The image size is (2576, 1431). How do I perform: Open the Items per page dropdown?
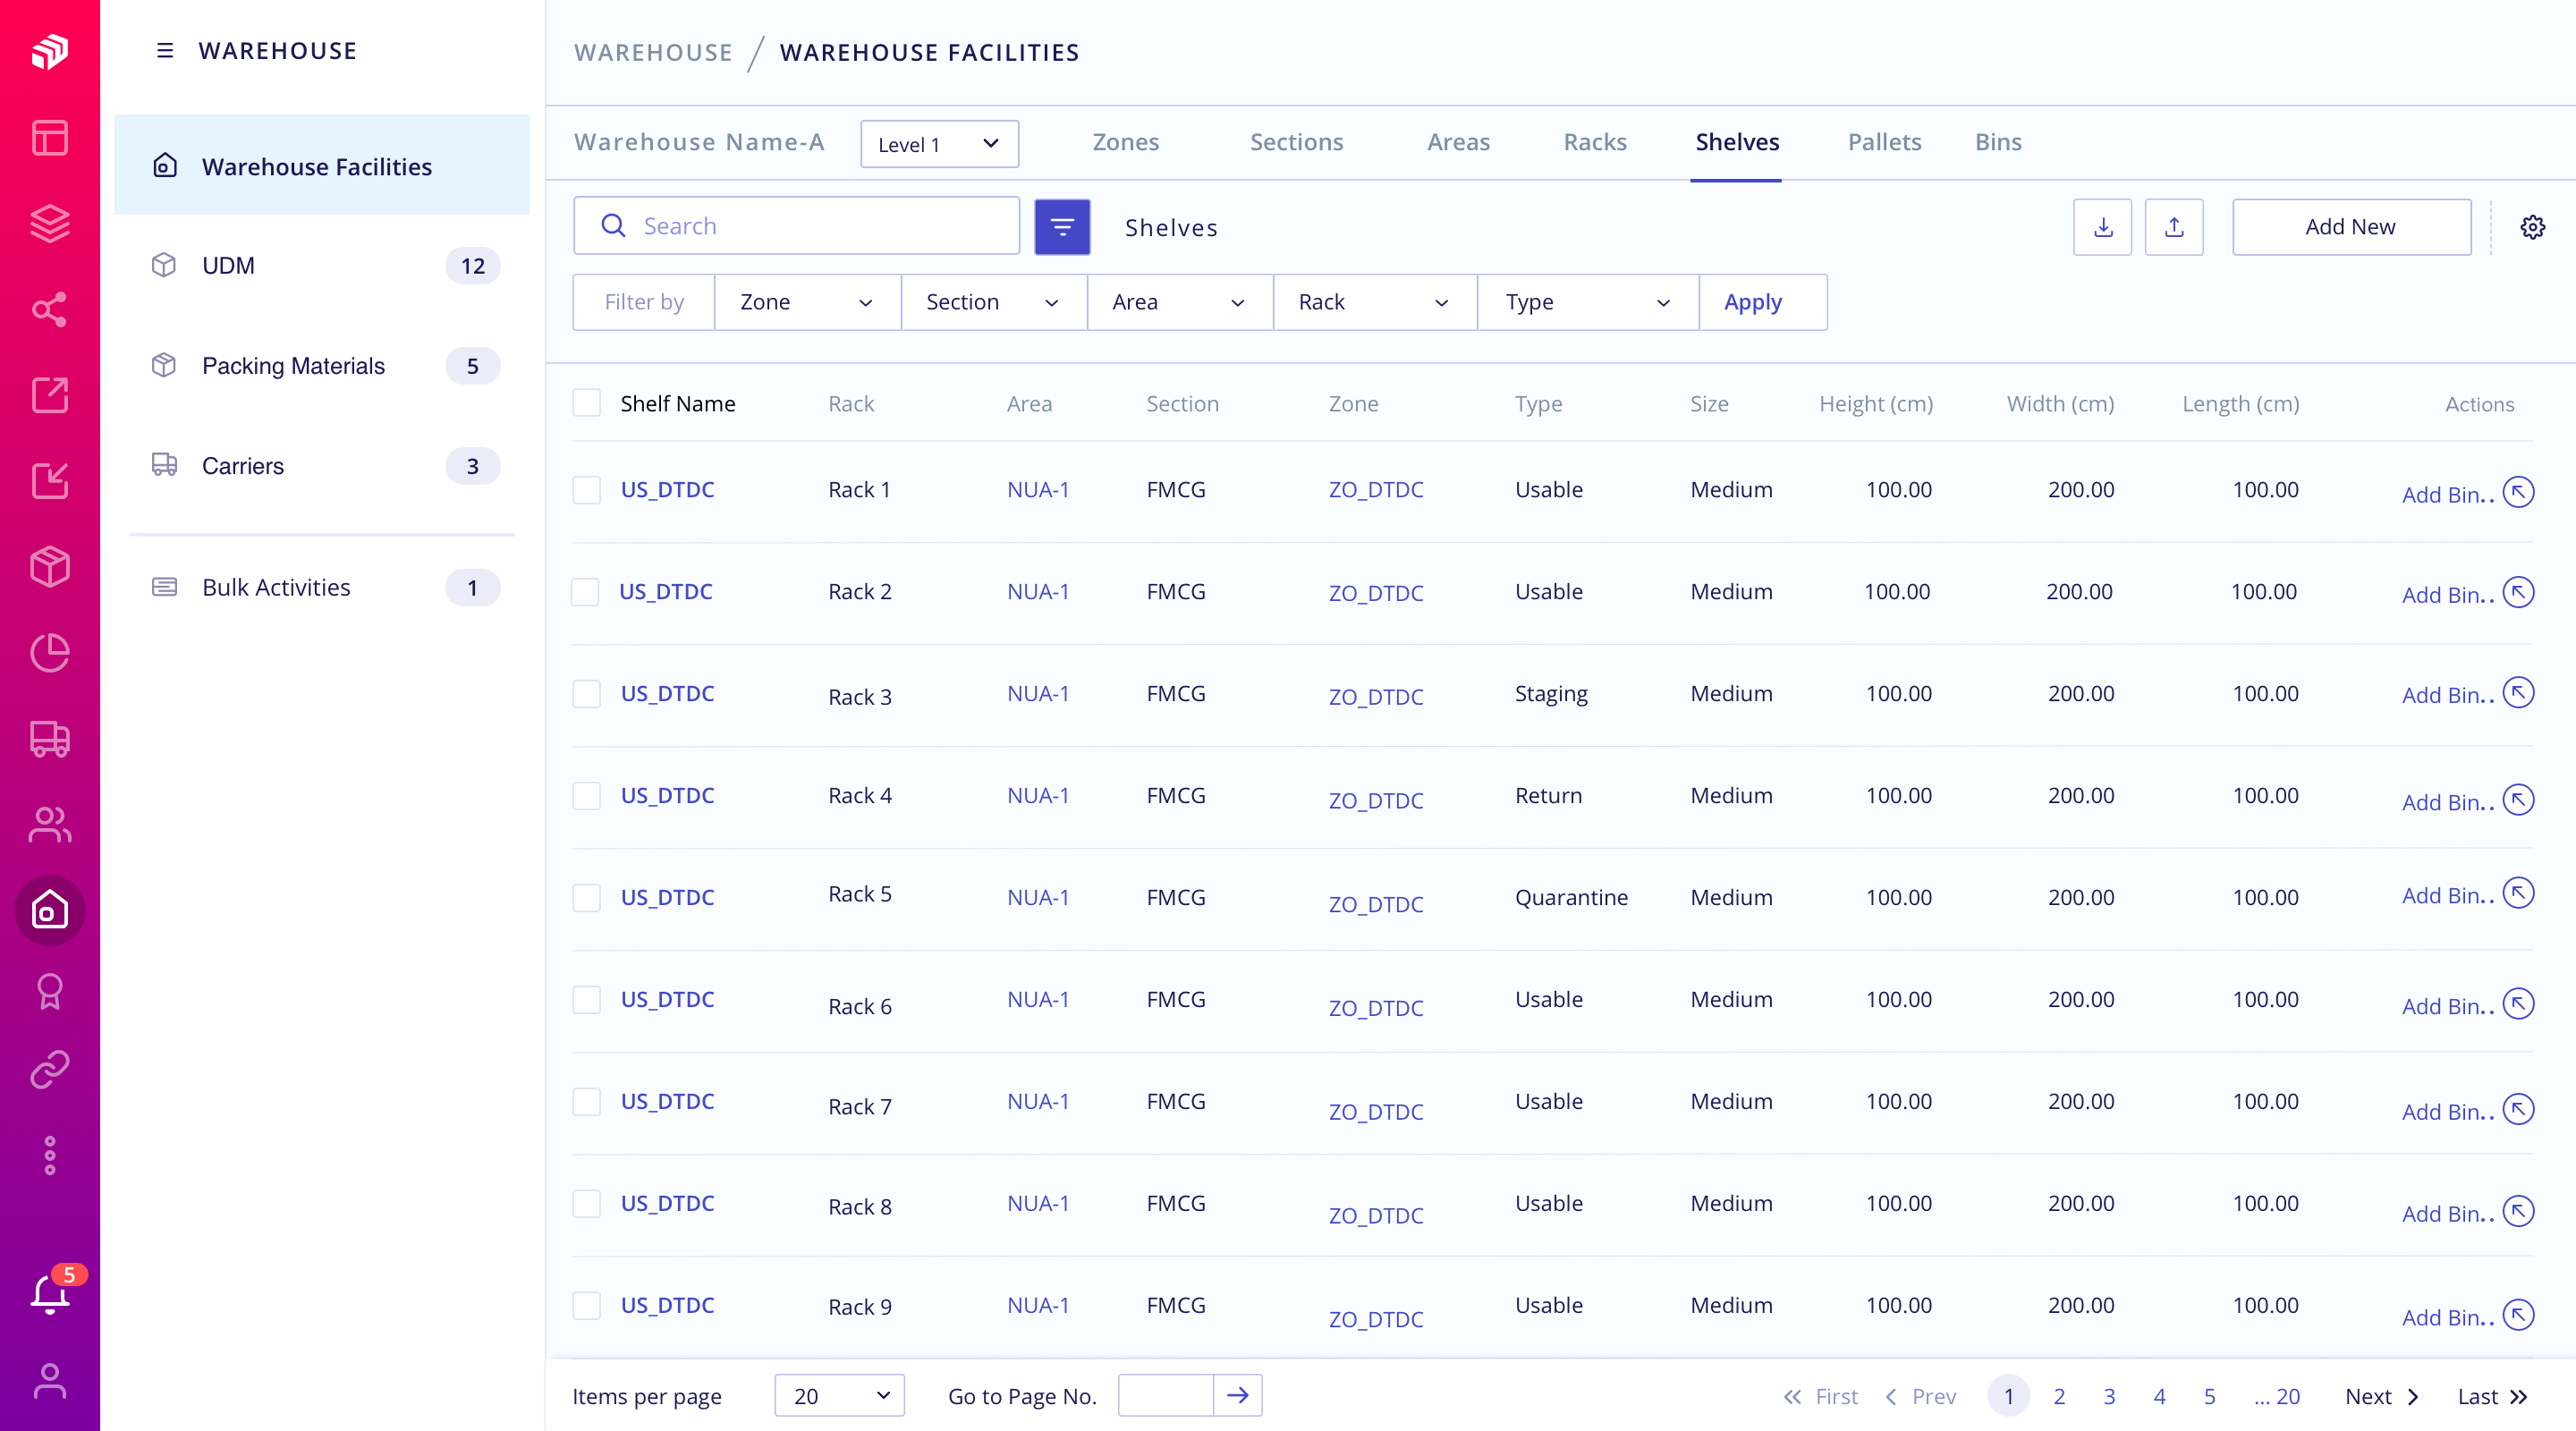(838, 1395)
